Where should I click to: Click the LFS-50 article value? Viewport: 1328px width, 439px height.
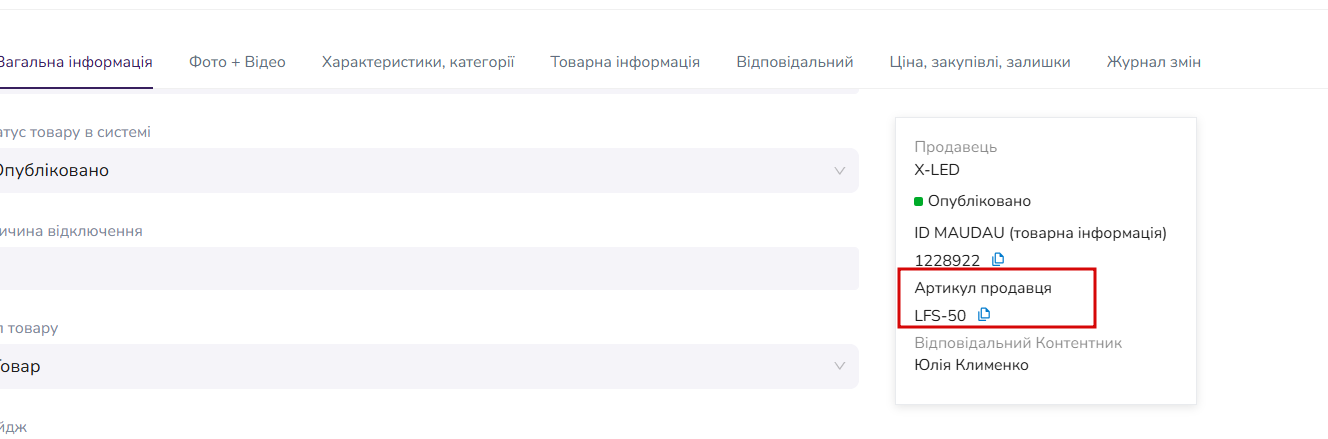(940, 316)
